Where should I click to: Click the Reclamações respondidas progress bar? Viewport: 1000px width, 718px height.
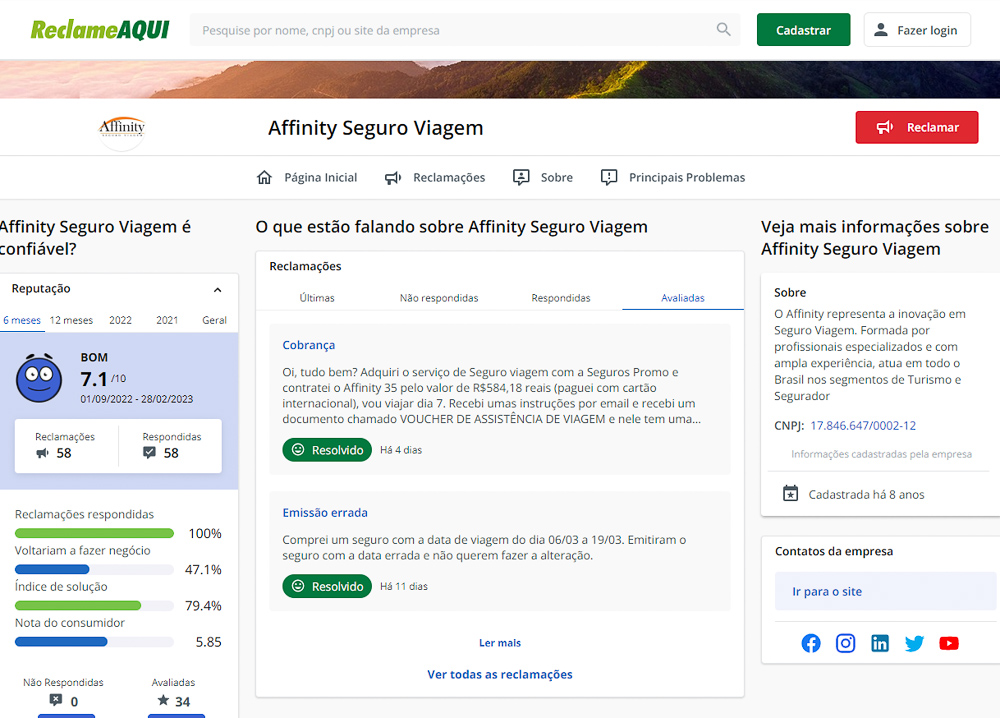[94, 533]
